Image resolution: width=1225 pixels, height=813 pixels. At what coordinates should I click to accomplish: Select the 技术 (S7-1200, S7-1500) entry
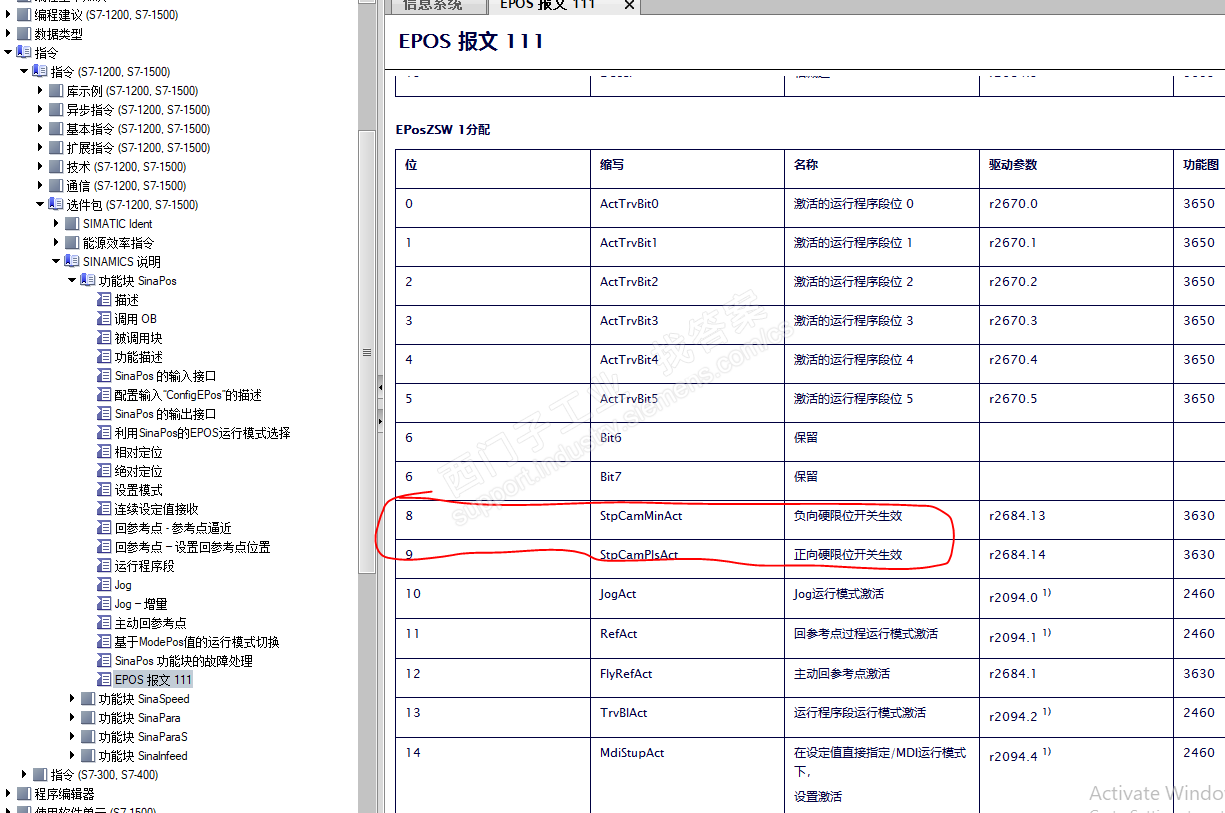(126, 167)
